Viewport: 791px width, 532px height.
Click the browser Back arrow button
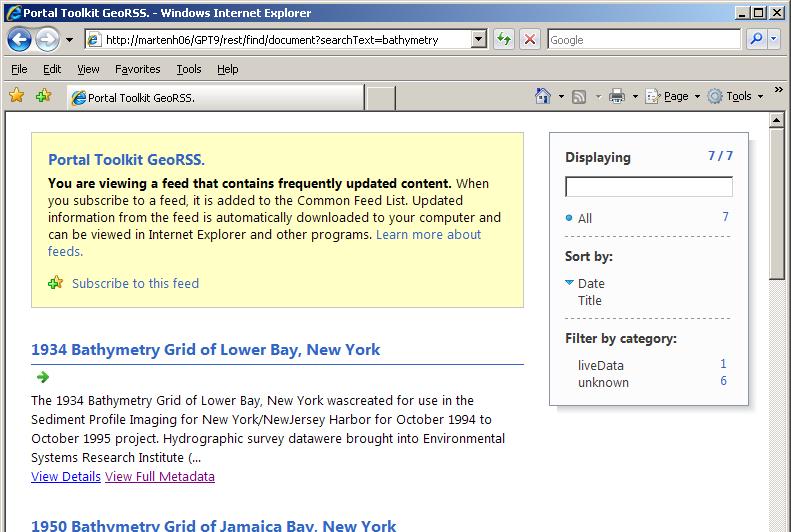coord(19,39)
